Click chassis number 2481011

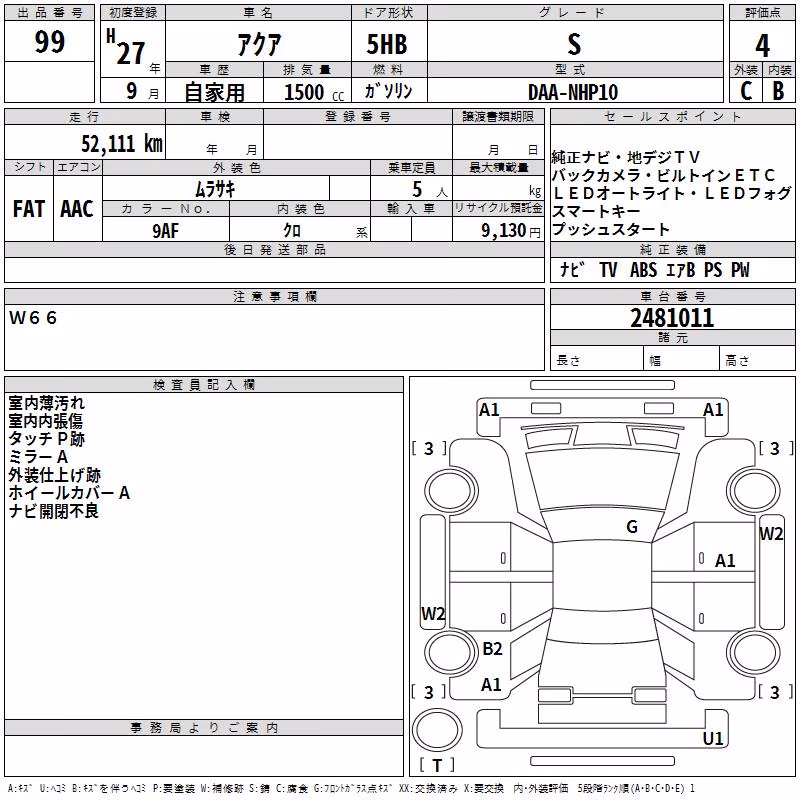point(672,318)
